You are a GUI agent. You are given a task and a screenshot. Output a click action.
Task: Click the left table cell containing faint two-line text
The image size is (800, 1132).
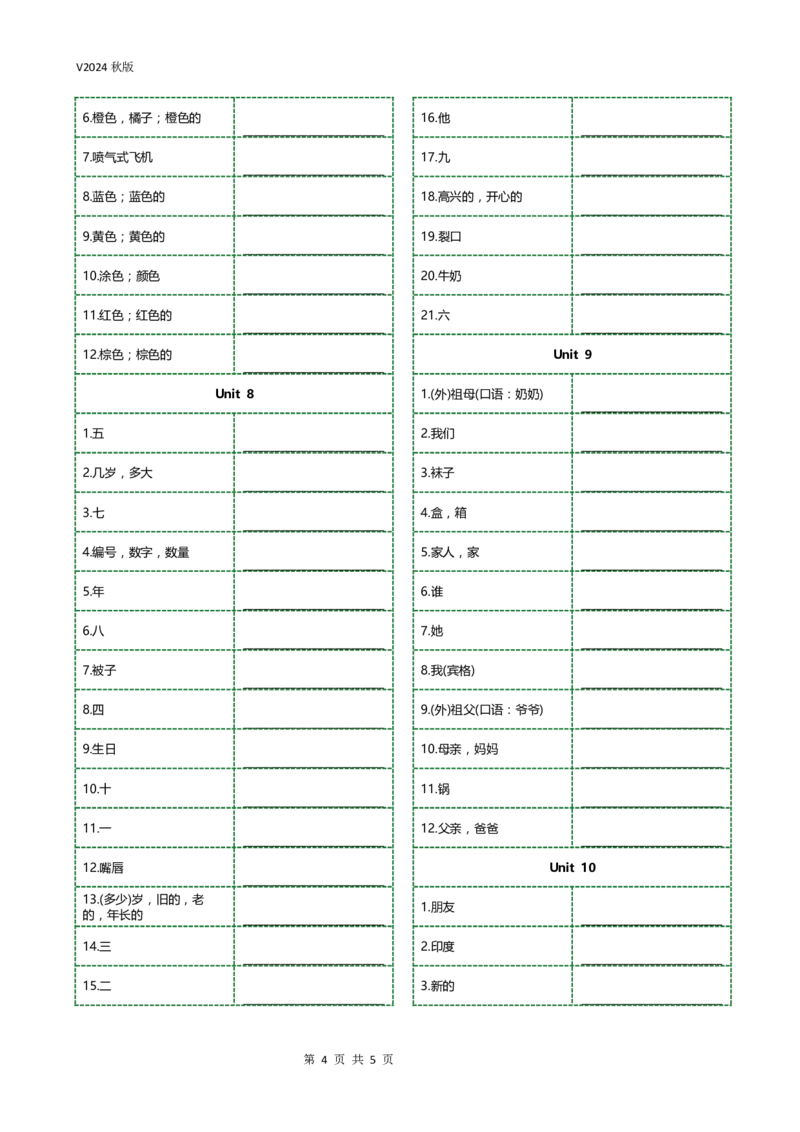click(x=155, y=906)
